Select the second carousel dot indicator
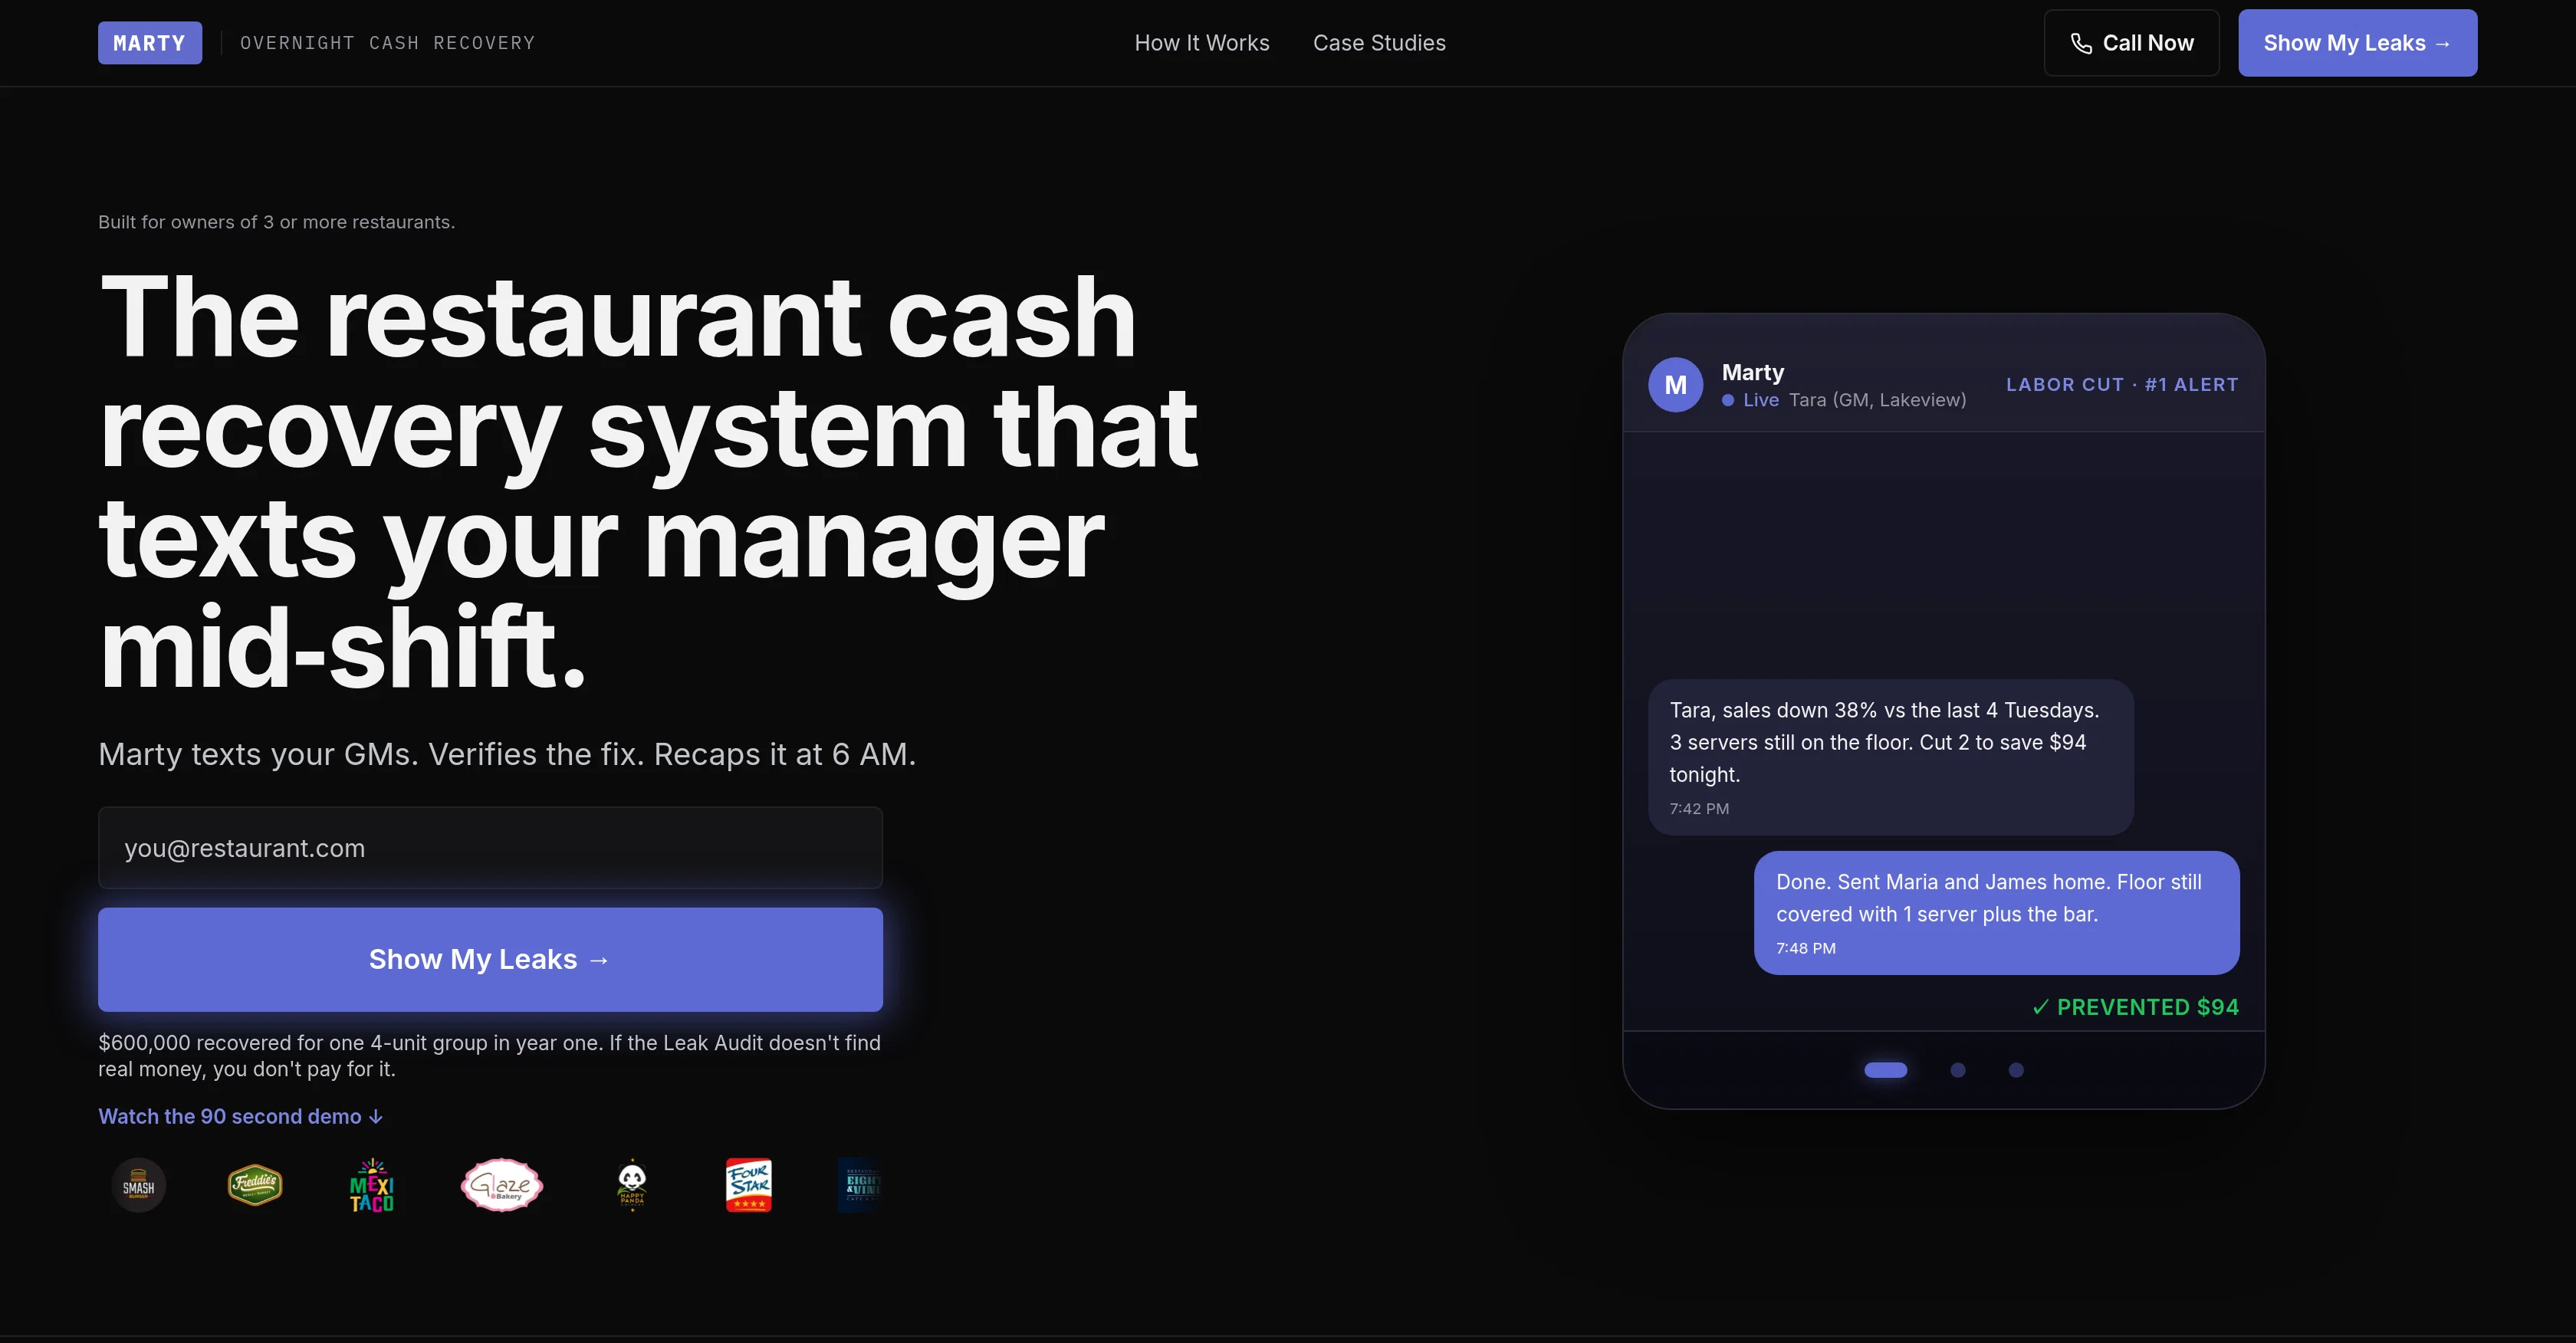 pyautogui.click(x=1958, y=1070)
